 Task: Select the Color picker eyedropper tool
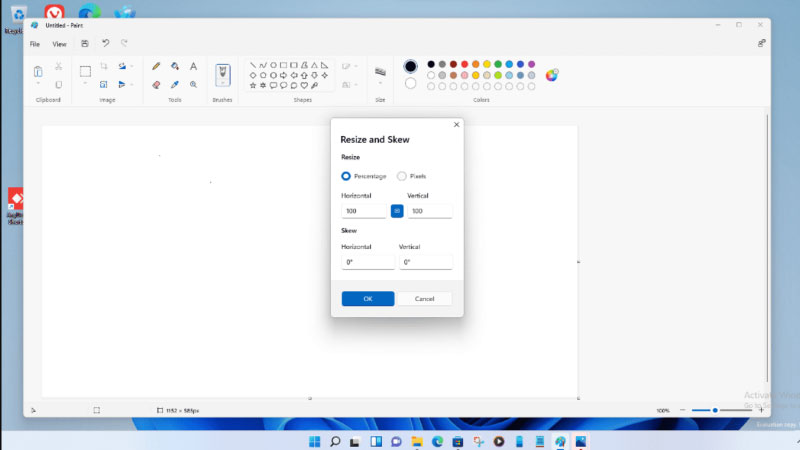[x=175, y=85]
